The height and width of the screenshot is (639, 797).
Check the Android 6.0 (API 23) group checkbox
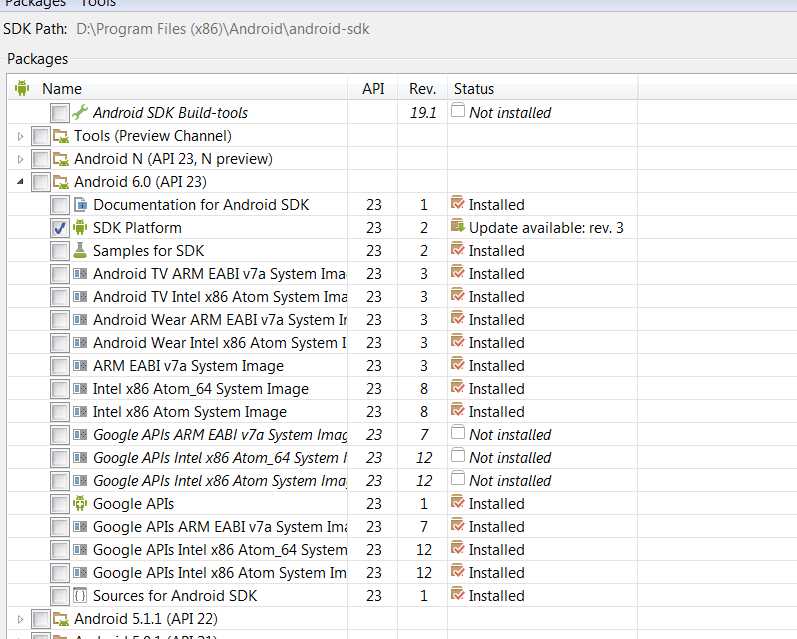[x=40, y=182]
